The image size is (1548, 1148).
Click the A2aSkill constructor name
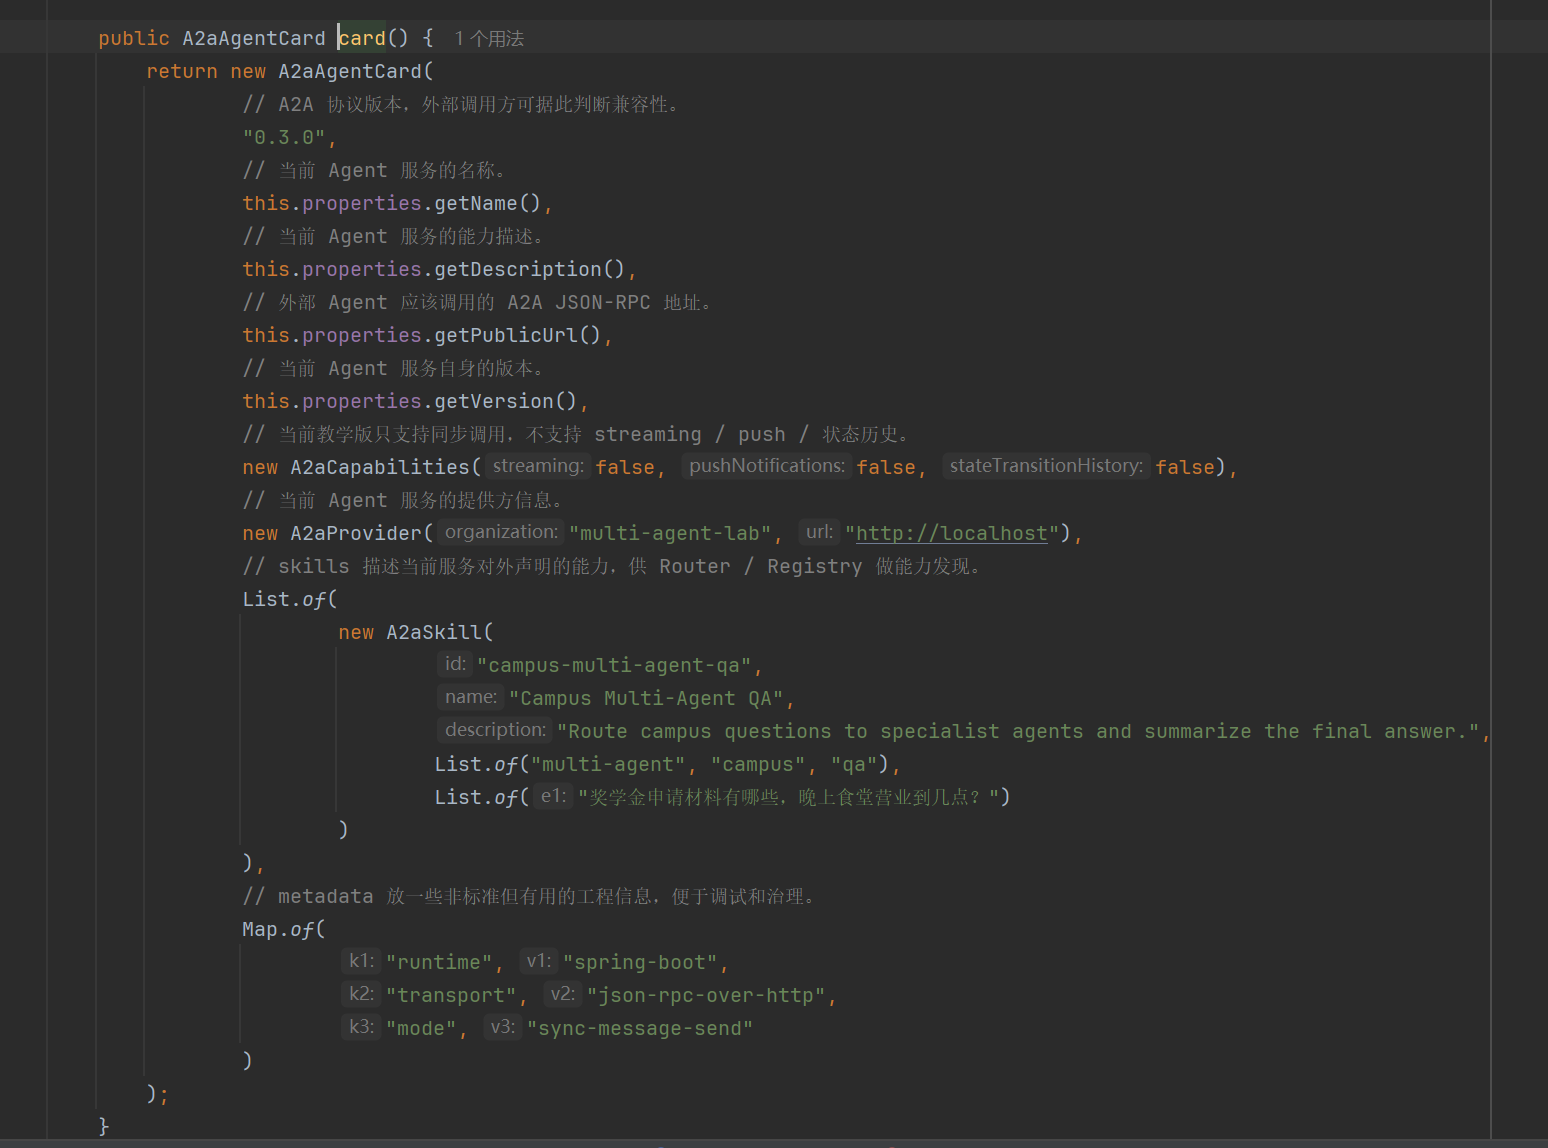point(434,632)
